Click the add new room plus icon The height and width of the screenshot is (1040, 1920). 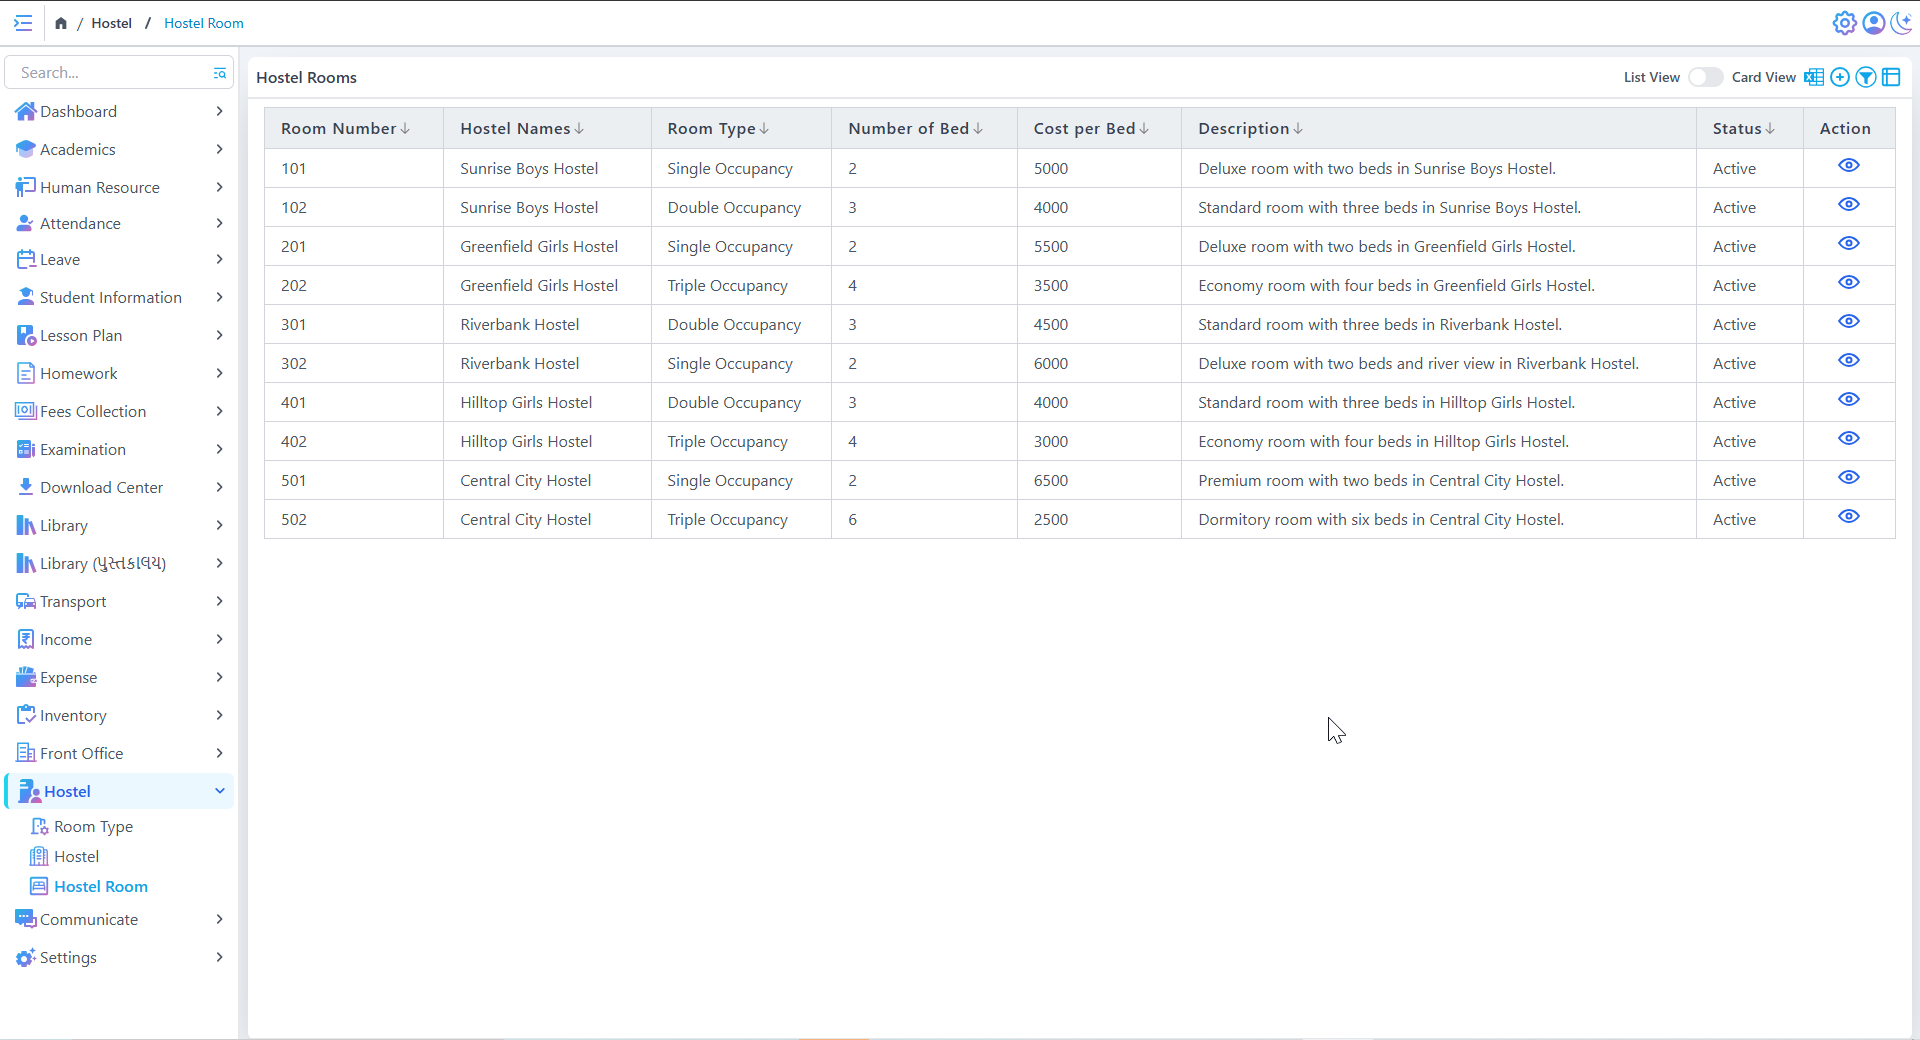click(x=1840, y=77)
